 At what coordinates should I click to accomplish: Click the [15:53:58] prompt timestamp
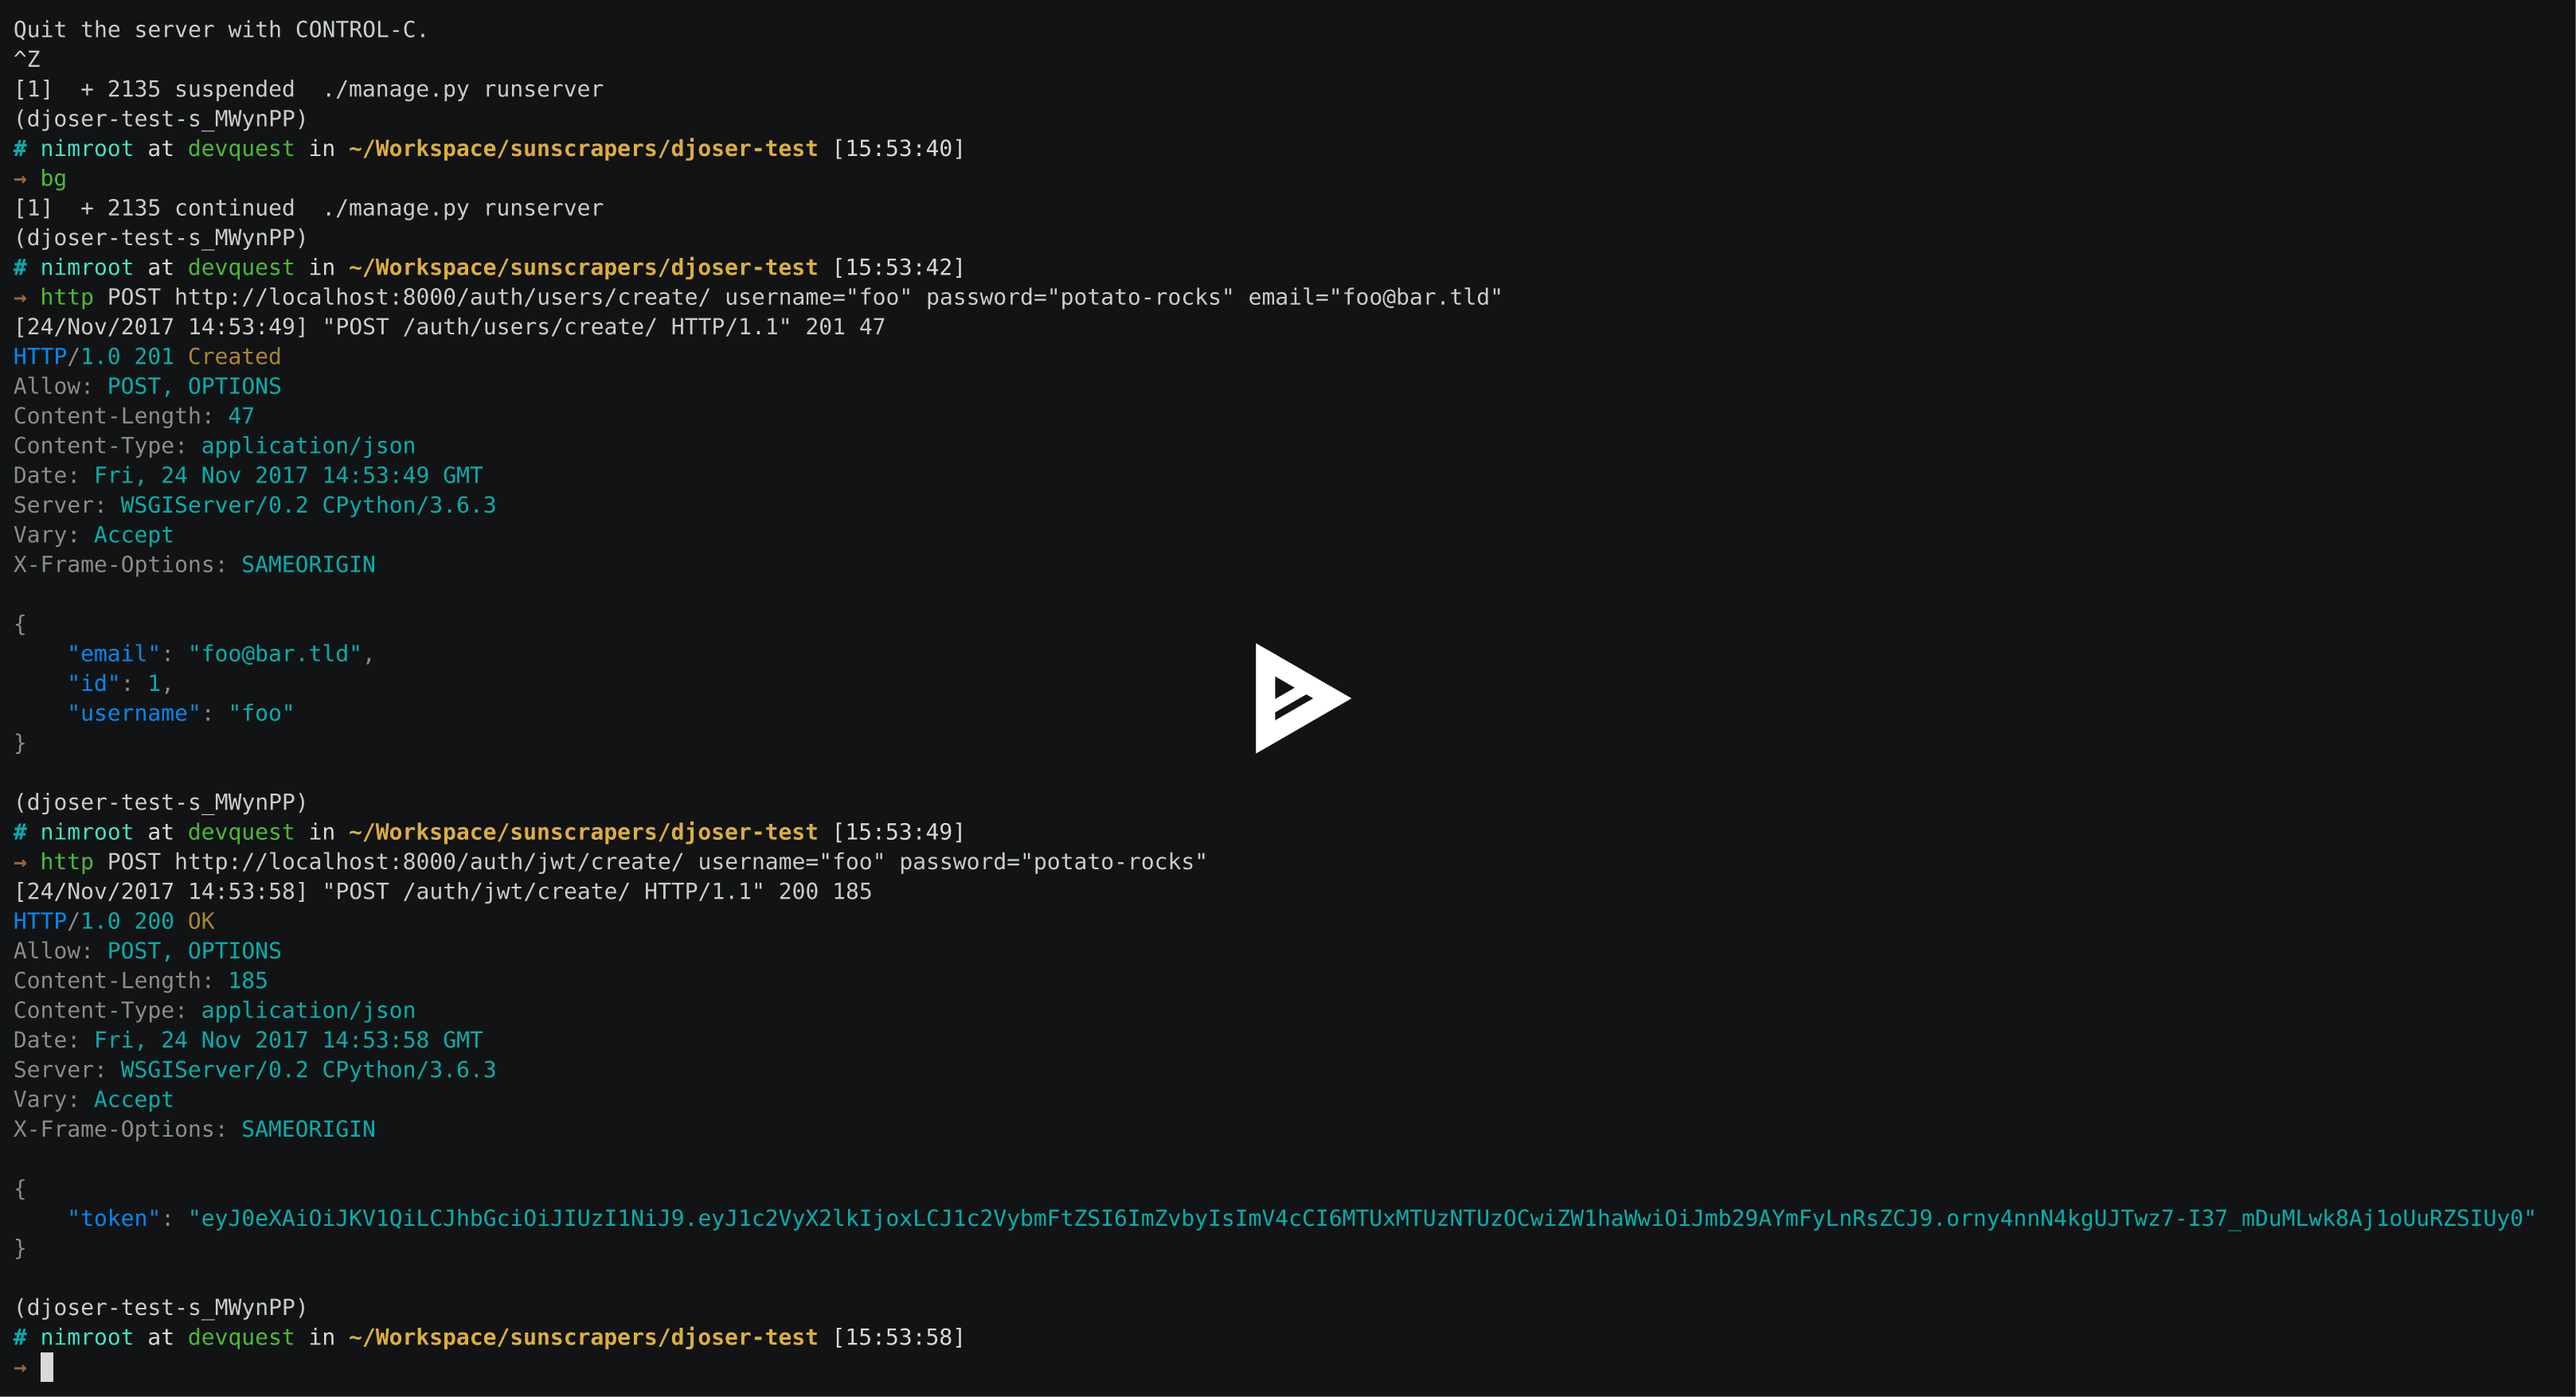[898, 1337]
